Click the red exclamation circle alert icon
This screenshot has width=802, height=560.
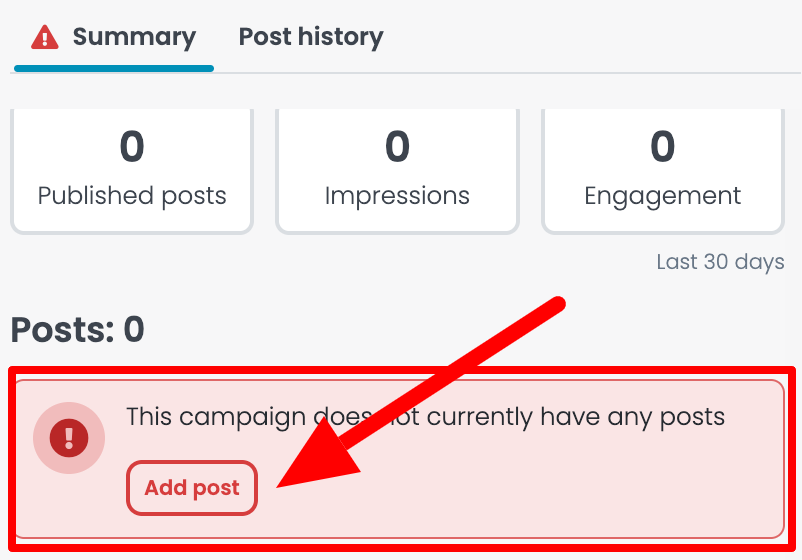tap(69, 438)
